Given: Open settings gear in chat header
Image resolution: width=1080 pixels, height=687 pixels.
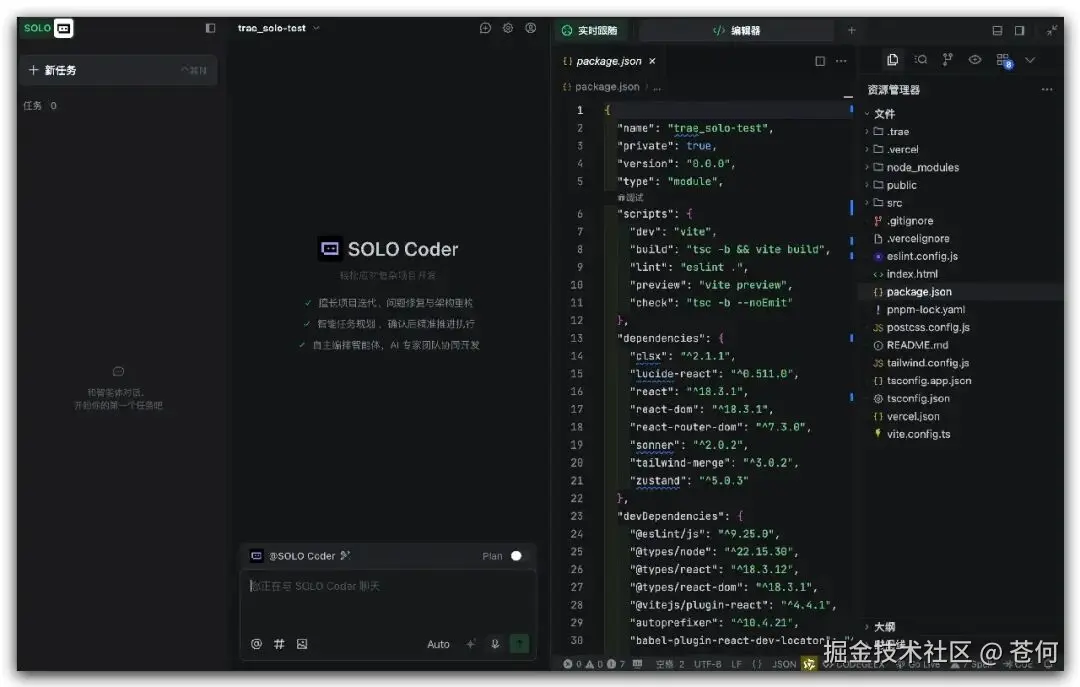Looking at the screenshot, I should (508, 28).
